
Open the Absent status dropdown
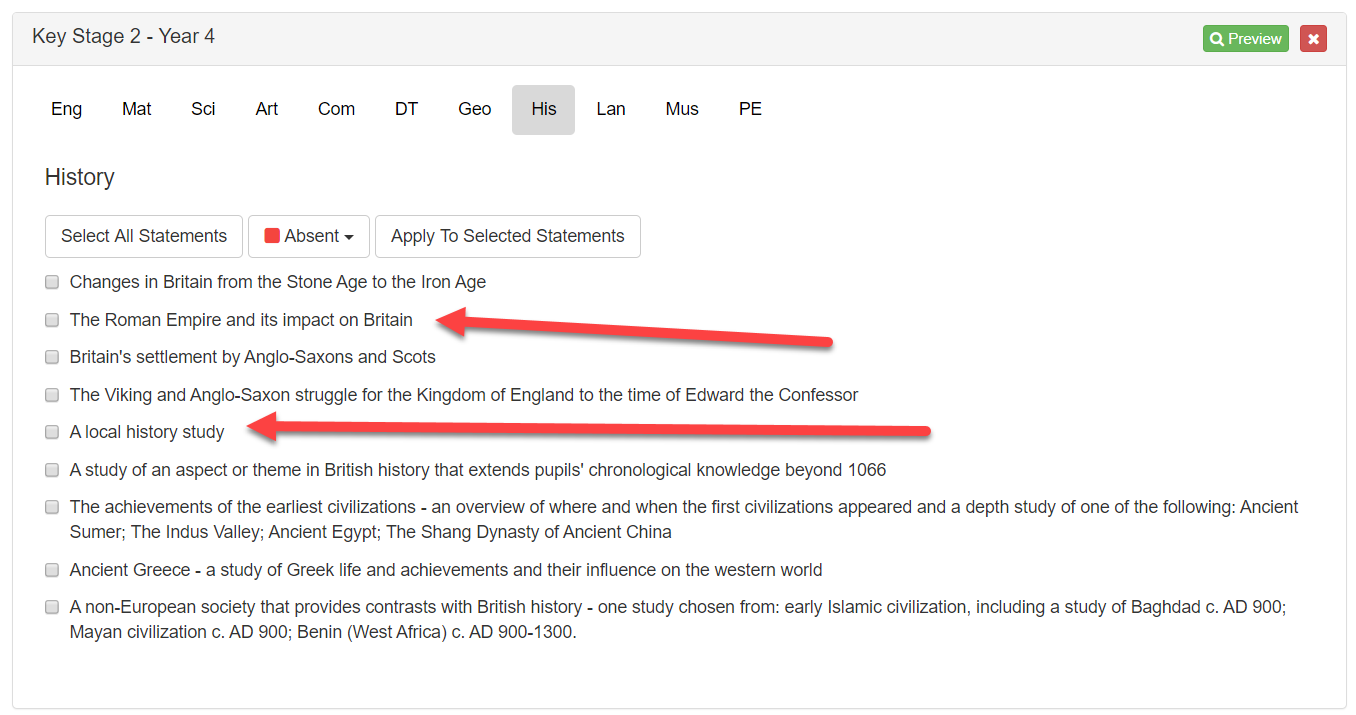coord(309,236)
